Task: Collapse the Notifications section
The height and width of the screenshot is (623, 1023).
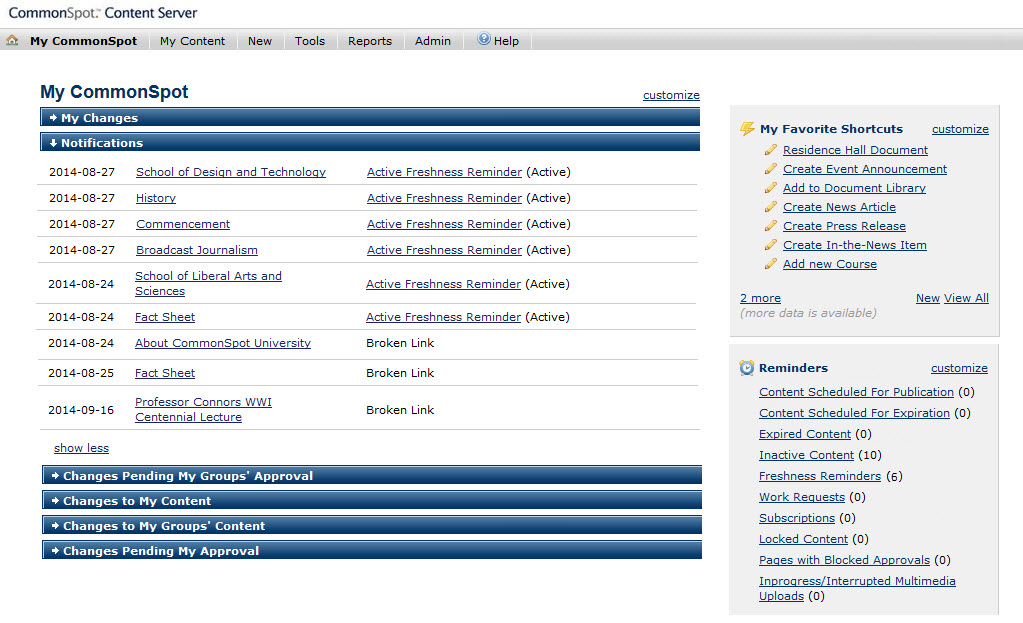Action: pyautogui.click(x=370, y=142)
